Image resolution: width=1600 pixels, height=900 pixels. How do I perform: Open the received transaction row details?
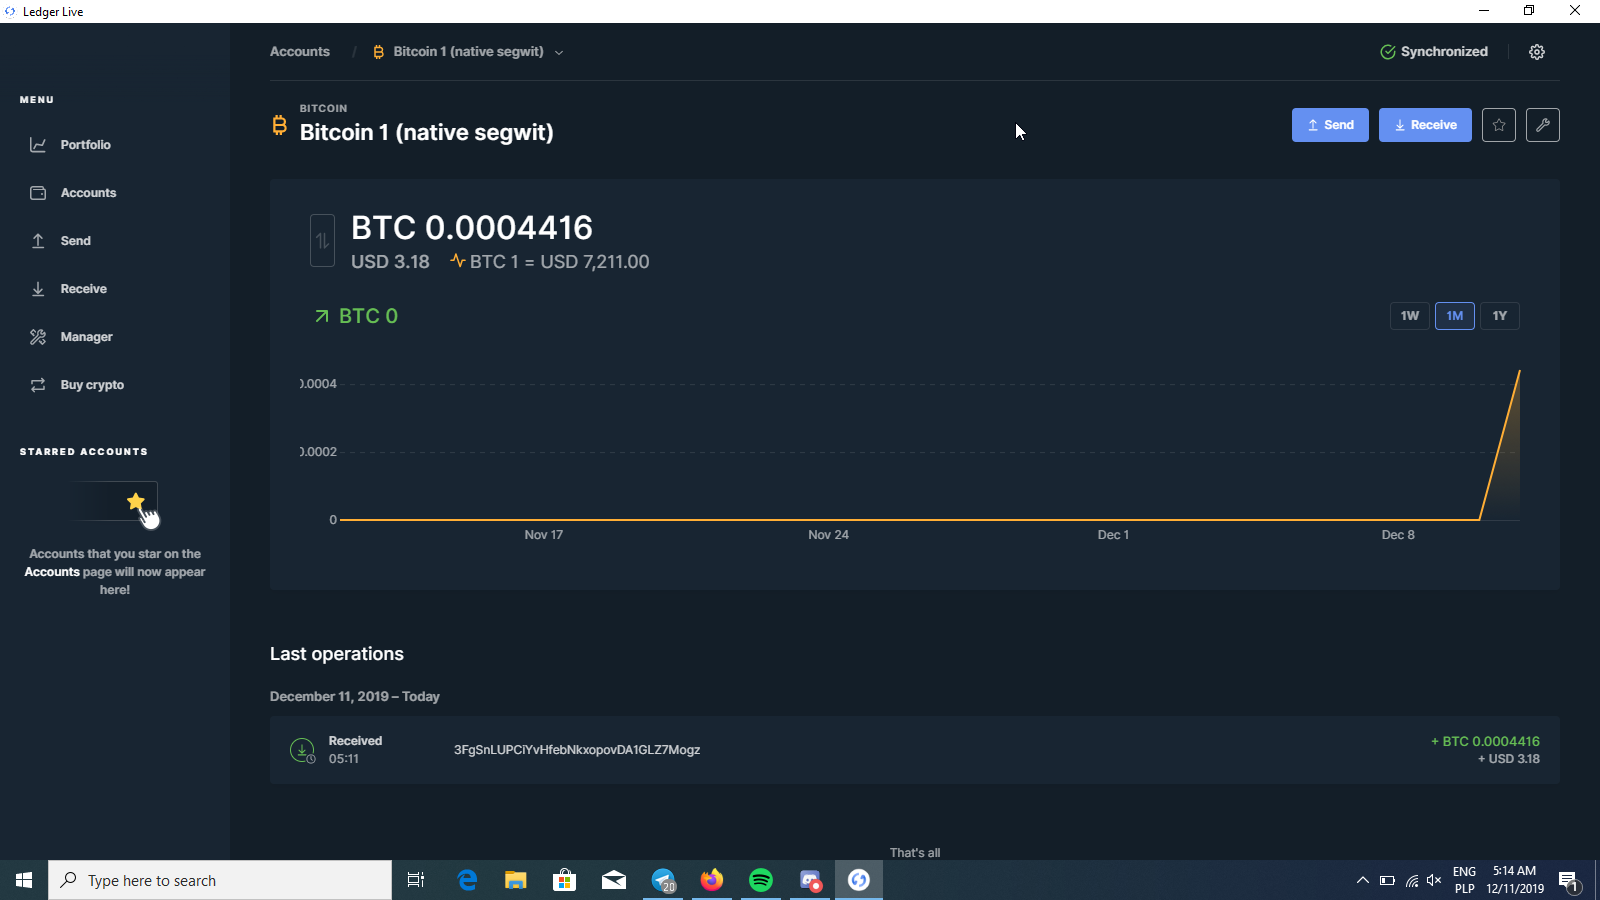[914, 750]
